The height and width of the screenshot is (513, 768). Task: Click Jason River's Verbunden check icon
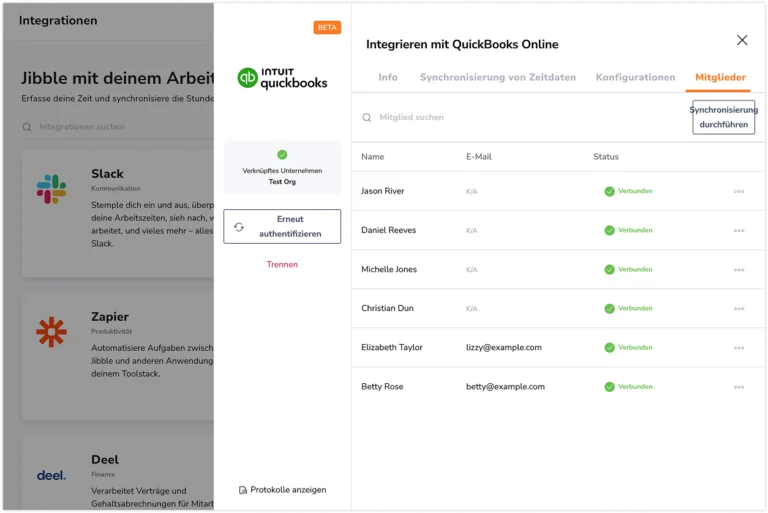point(609,191)
